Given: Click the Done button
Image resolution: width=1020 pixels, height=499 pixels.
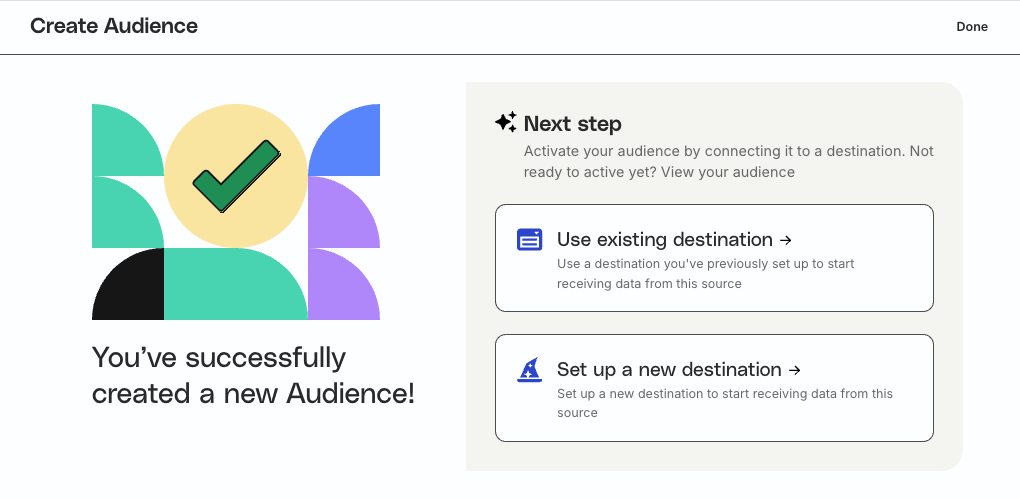Looking at the screenshot, I should (971, 27).
